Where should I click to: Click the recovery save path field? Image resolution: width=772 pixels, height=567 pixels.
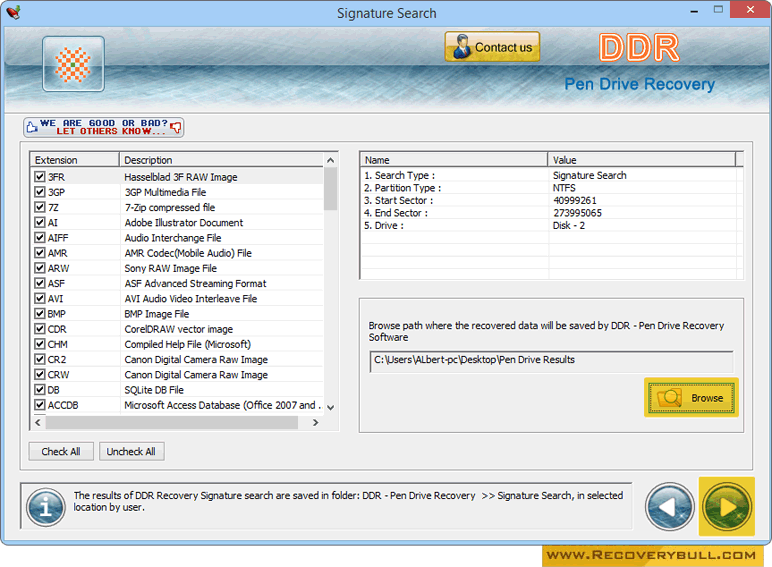551,361
